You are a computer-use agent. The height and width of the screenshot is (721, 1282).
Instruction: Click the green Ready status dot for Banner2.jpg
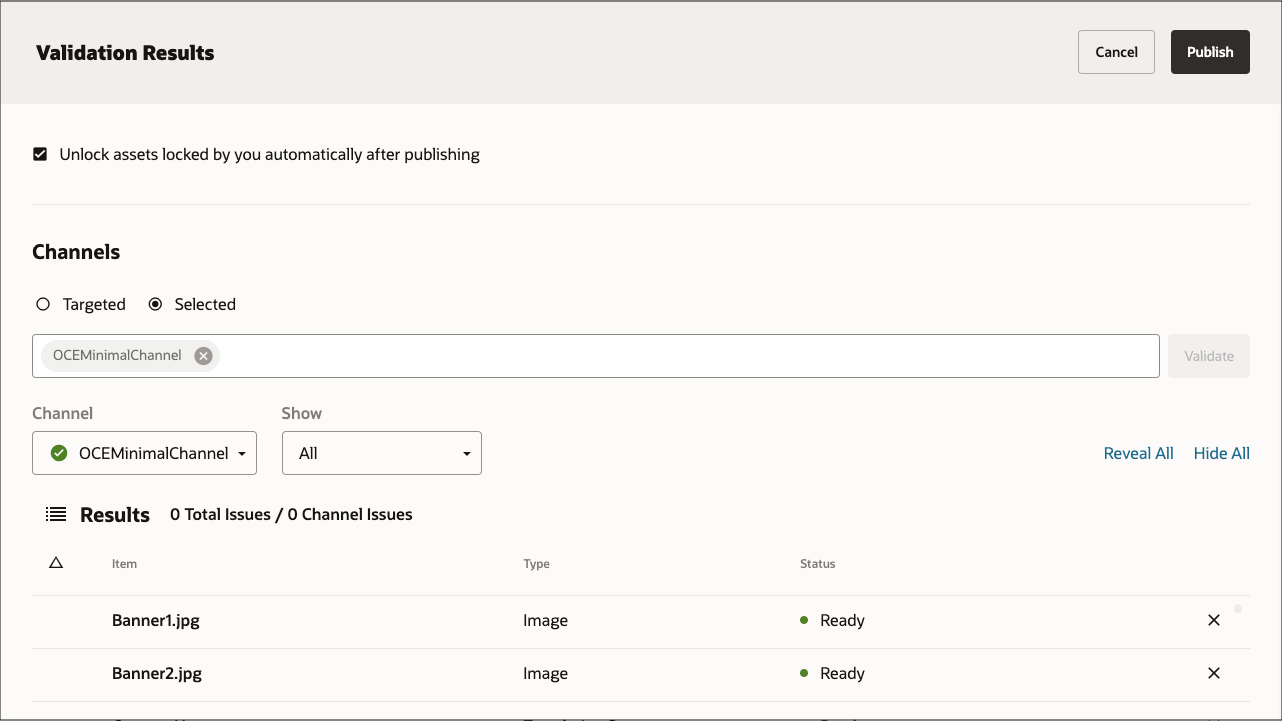pyautogui.click(x=803, y=673)
